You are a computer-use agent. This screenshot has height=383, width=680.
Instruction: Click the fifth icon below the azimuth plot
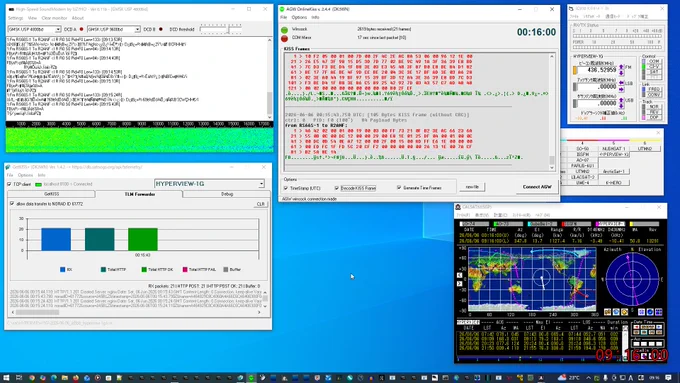[x=650, y=312]
